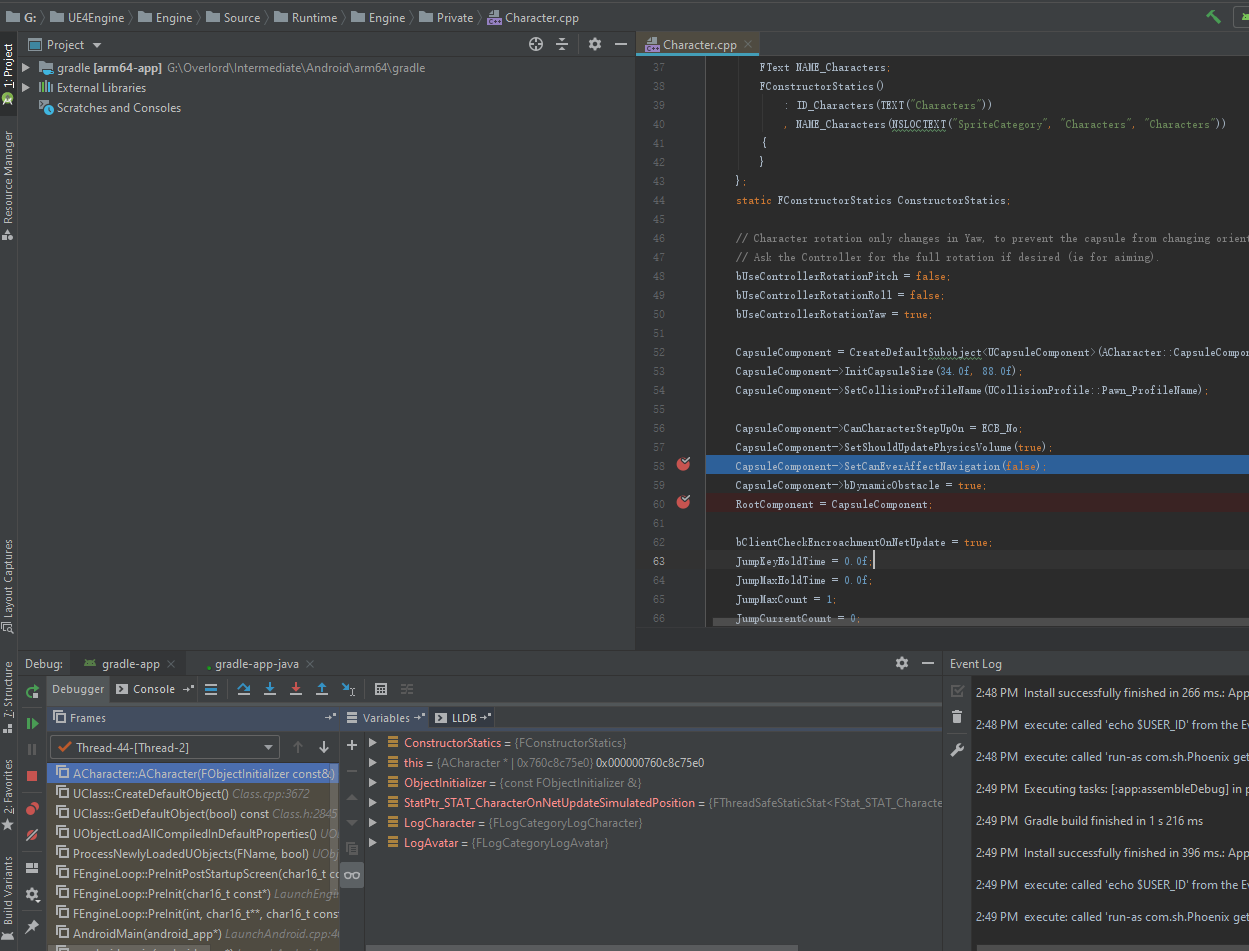The width and height of the screenshot is (1249, 951).
Task: Toggle the breakpoint on line 60
Action: tap(683, 502)
